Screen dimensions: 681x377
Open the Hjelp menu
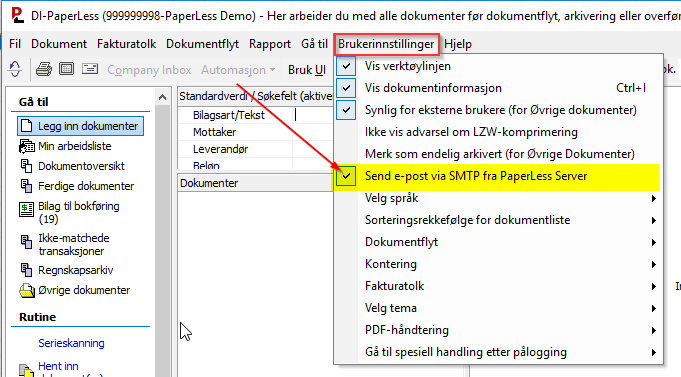458,44
